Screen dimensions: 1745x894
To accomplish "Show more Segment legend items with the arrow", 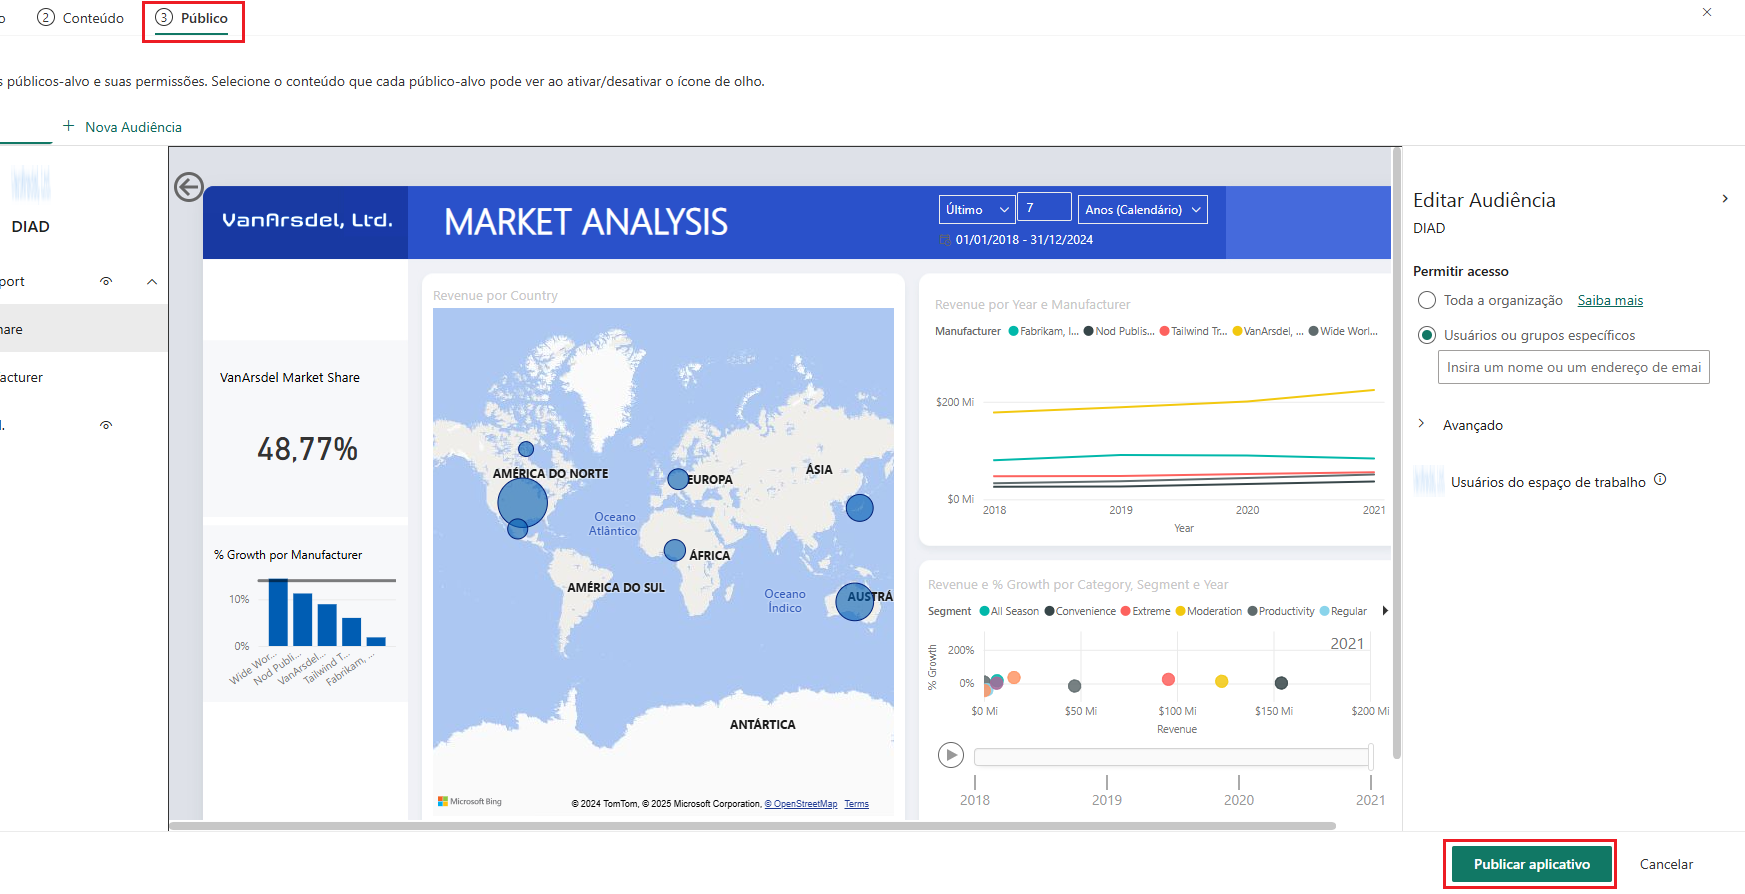I will coord(1385,611).
